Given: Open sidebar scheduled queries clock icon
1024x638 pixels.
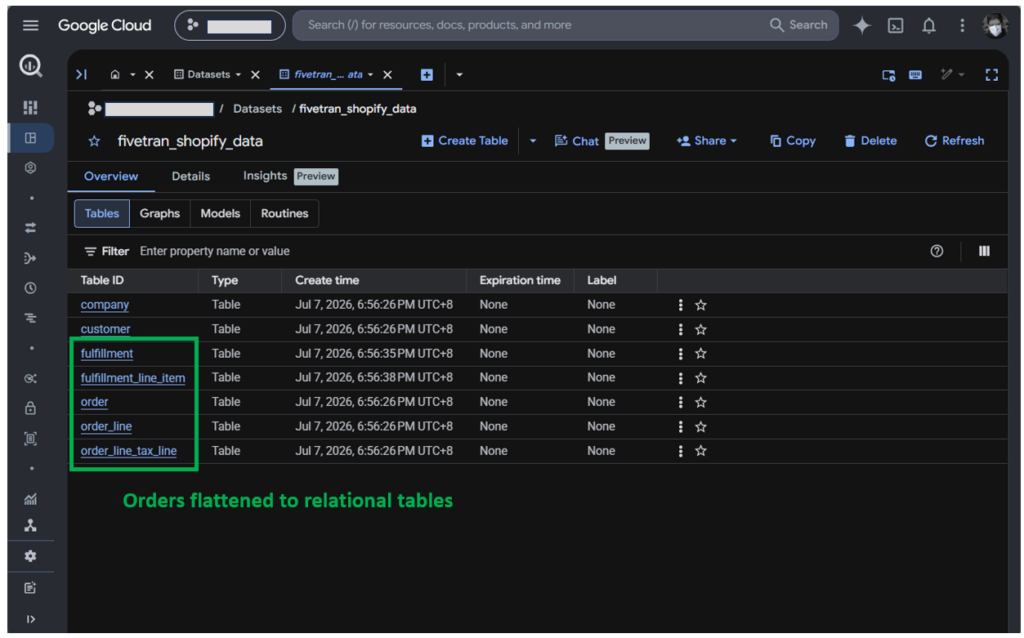Looking at the screenshot, I should [x=30, y=288].
